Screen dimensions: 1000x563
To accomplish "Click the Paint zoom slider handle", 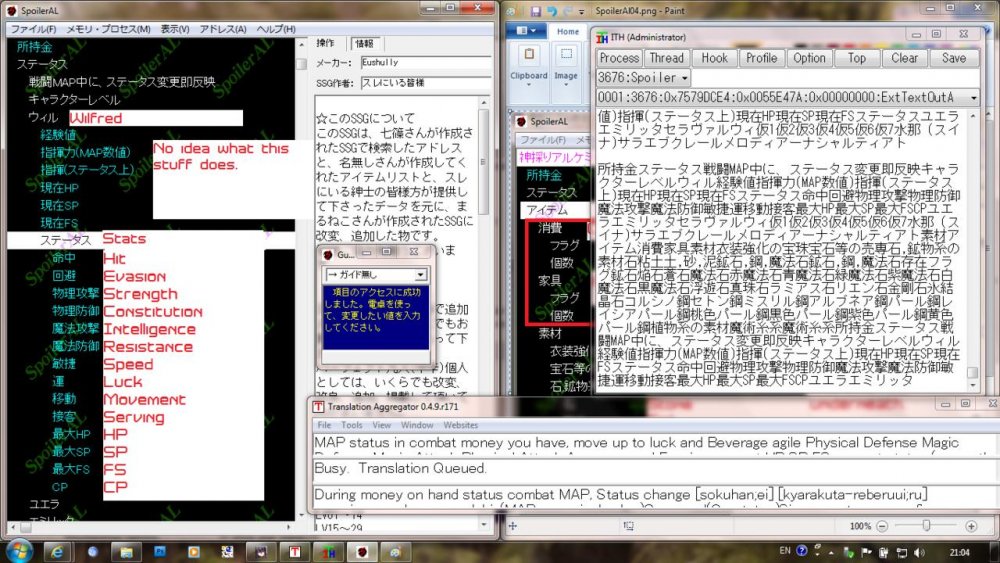I will click(x=926, y=525).
